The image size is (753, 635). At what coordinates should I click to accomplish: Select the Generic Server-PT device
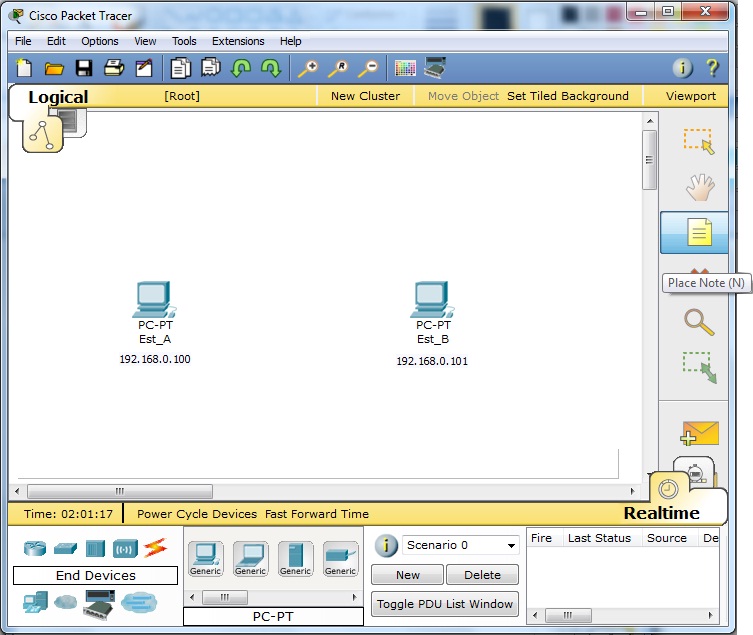[x=295, y=557]
